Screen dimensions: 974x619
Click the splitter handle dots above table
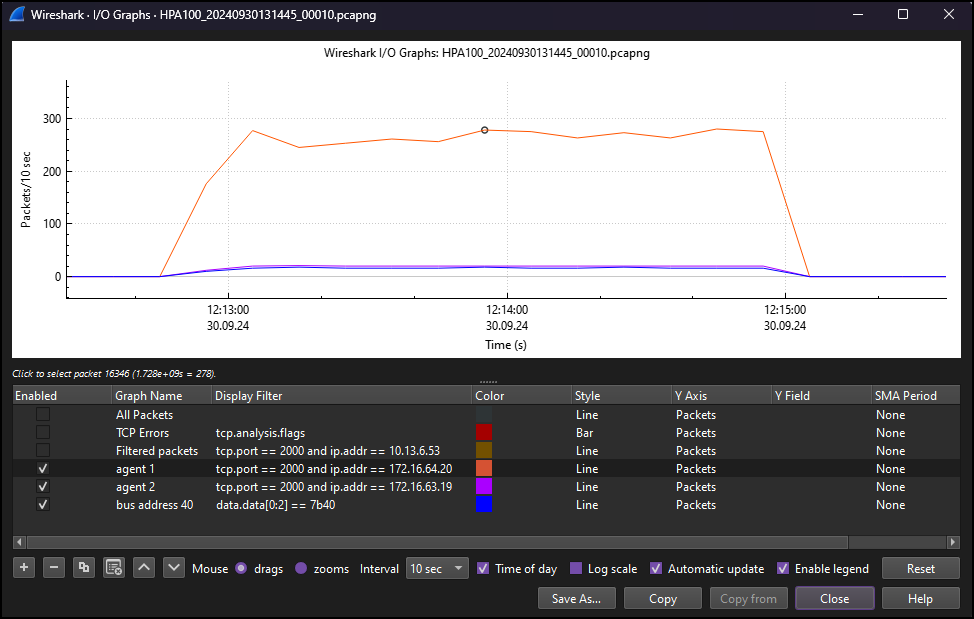pos(488,382)
